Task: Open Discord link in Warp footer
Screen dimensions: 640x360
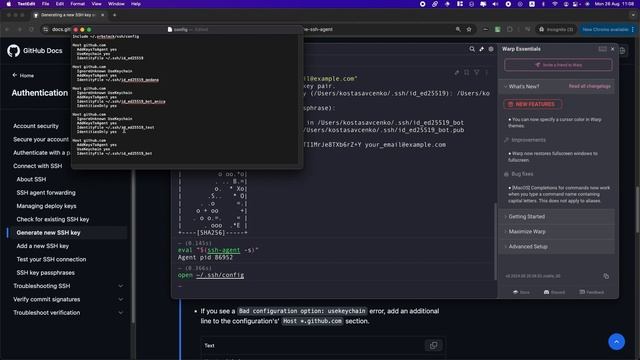Action: (554, 292)
